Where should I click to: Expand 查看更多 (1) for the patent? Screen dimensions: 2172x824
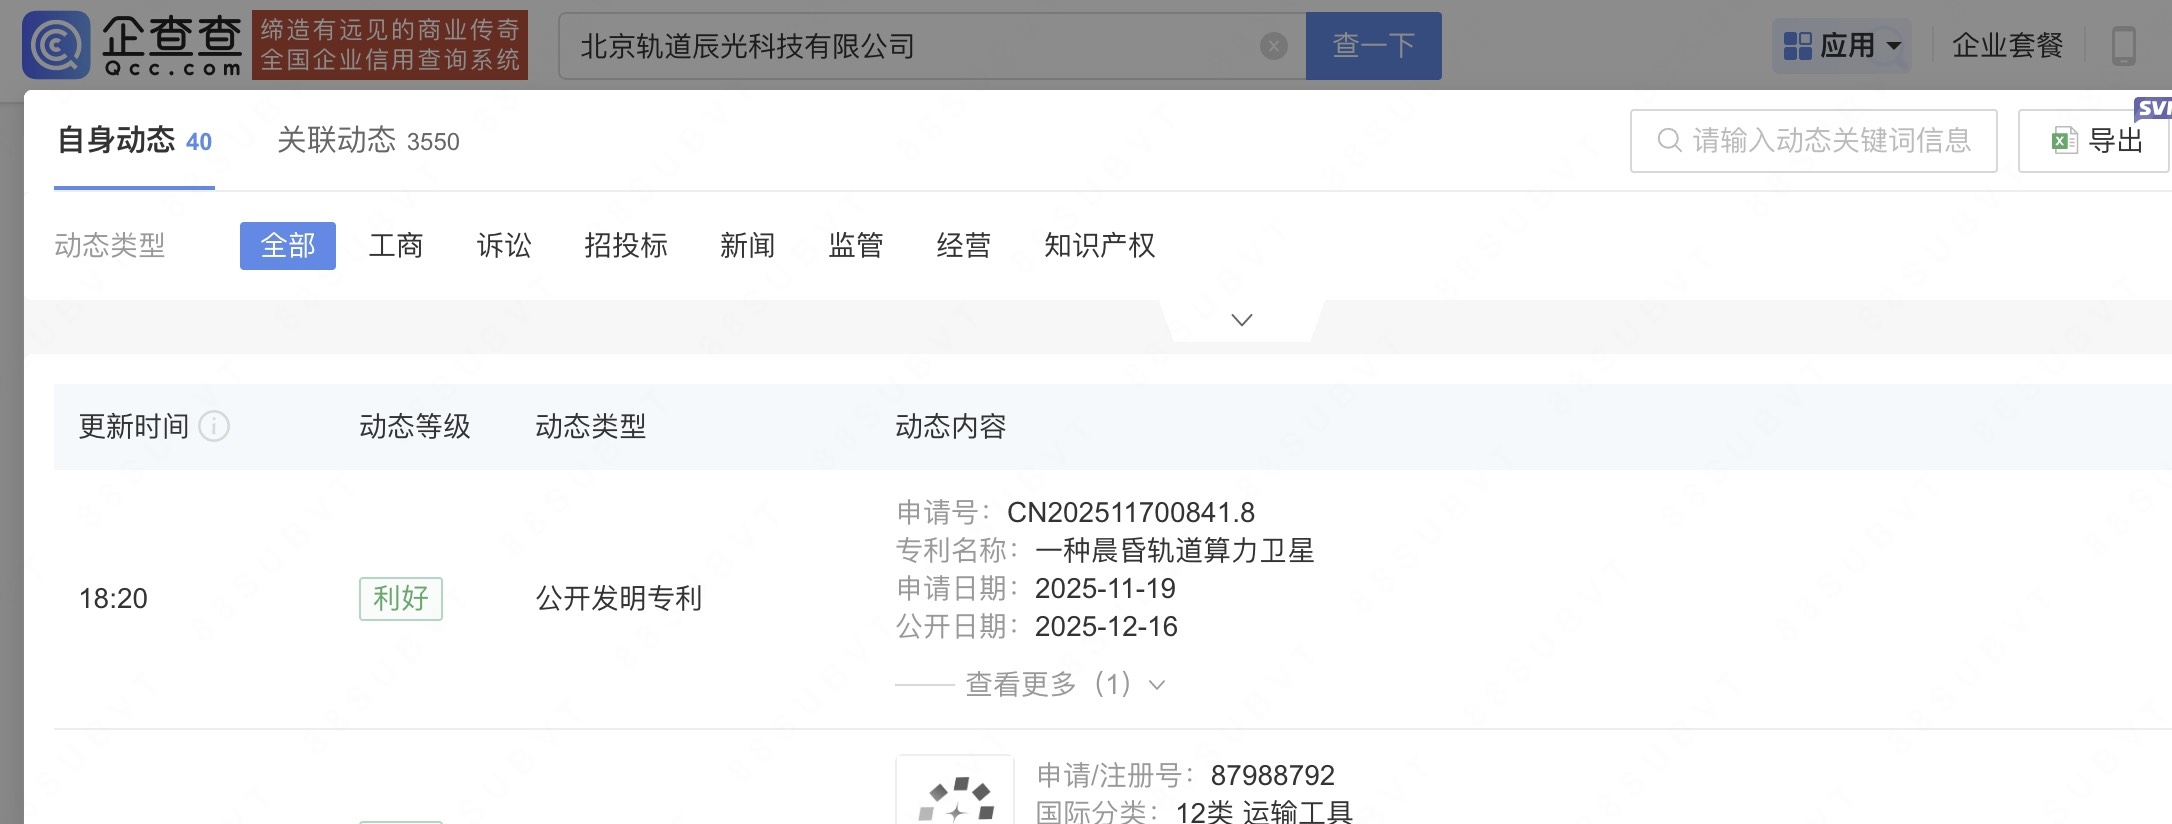click(x=1065, y=685)
